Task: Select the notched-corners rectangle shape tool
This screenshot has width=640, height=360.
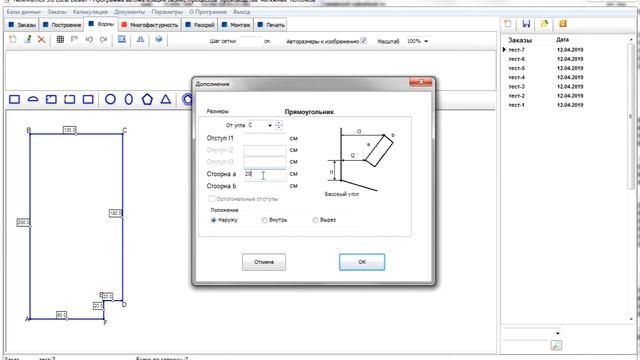Action: (x=69, y=99)
